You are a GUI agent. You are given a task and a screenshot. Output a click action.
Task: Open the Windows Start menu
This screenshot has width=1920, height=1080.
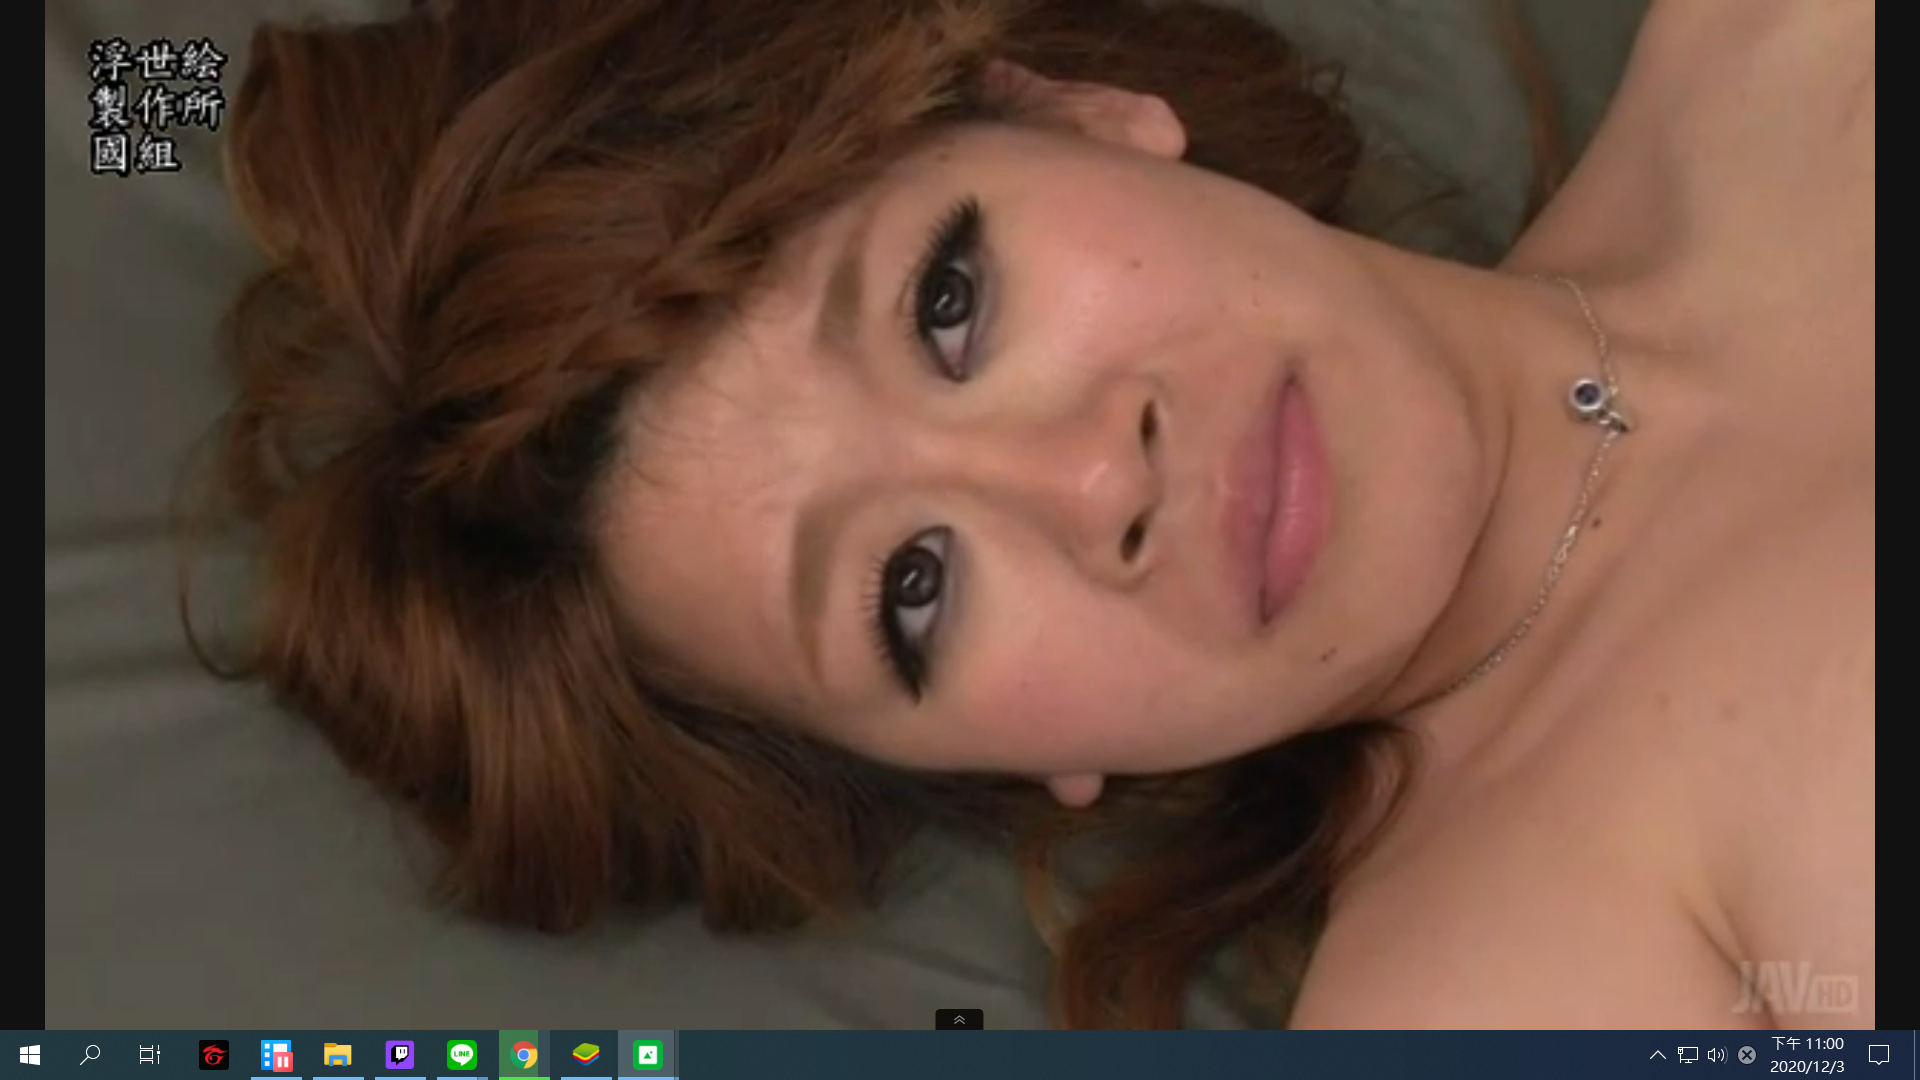pyautogui.click(x=30, y=1055)
